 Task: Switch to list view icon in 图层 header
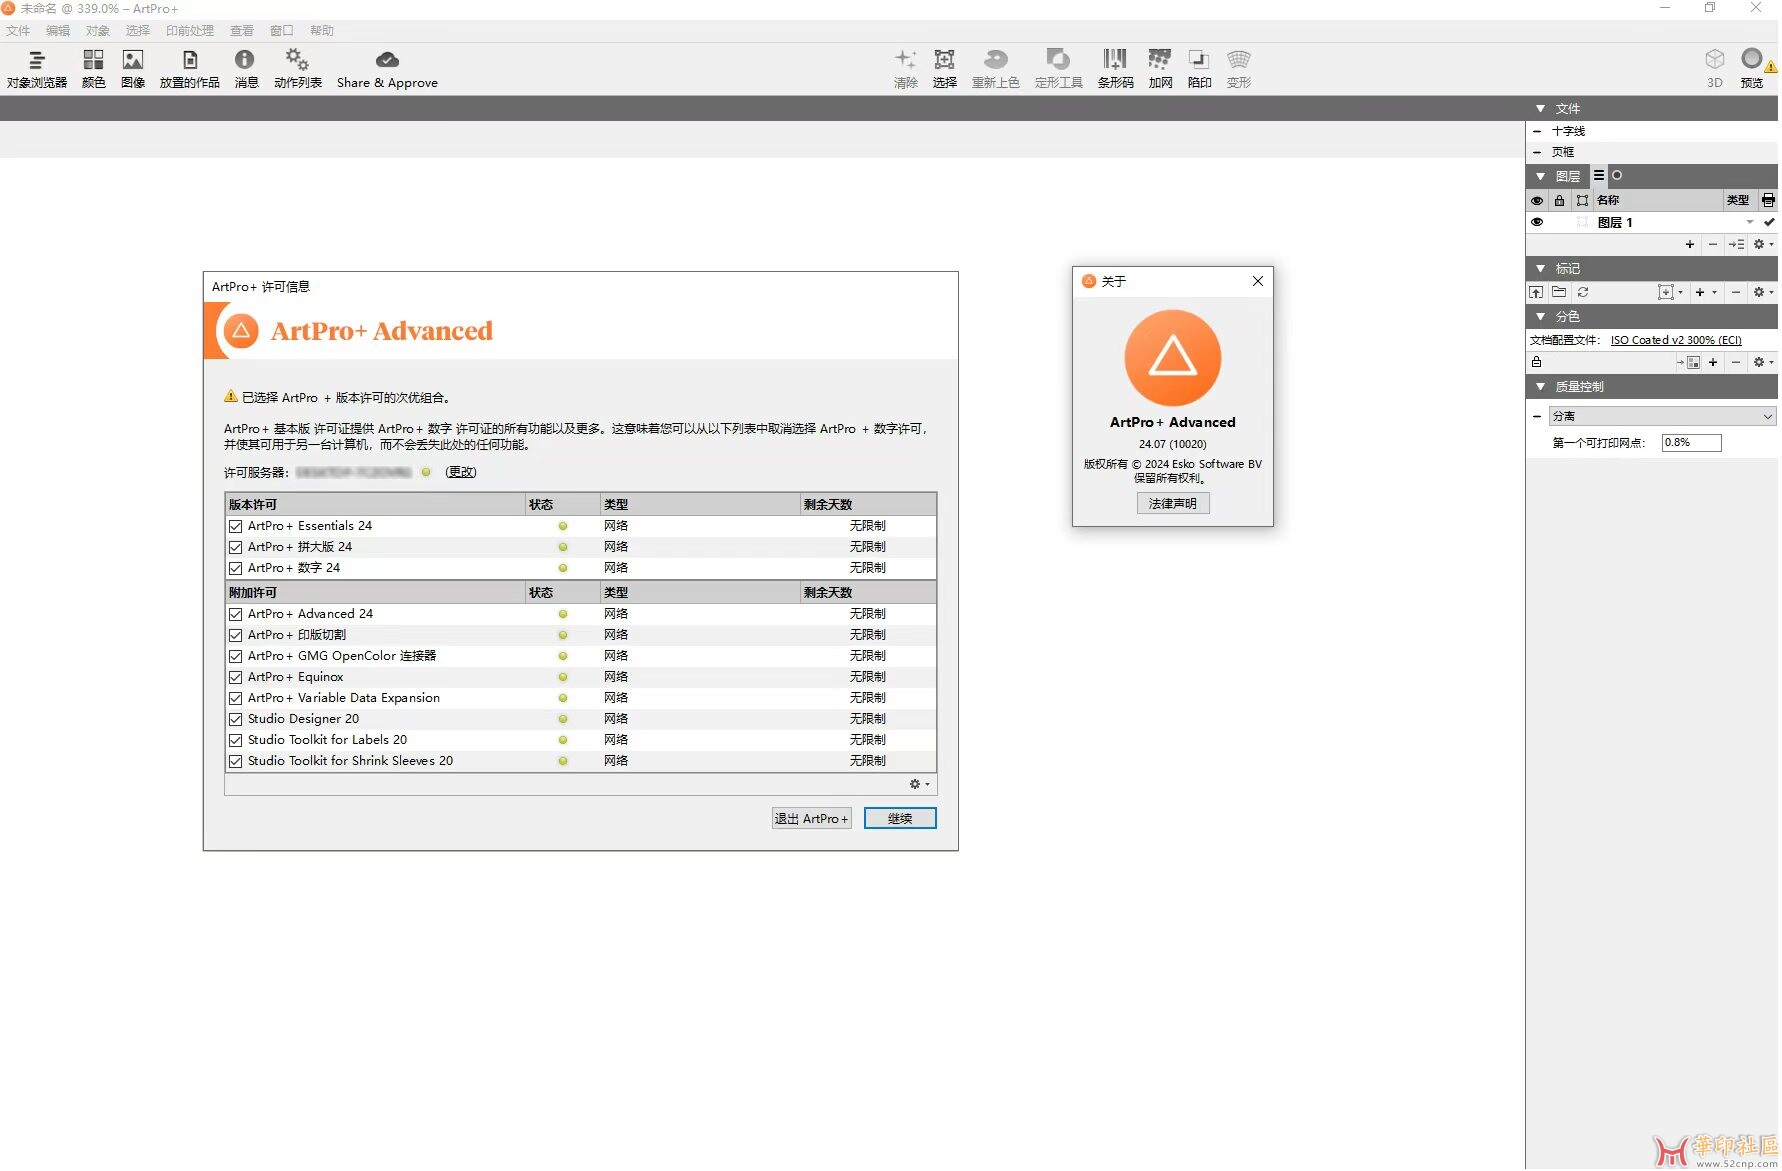pyautogui.click(x=1599, y=175)
